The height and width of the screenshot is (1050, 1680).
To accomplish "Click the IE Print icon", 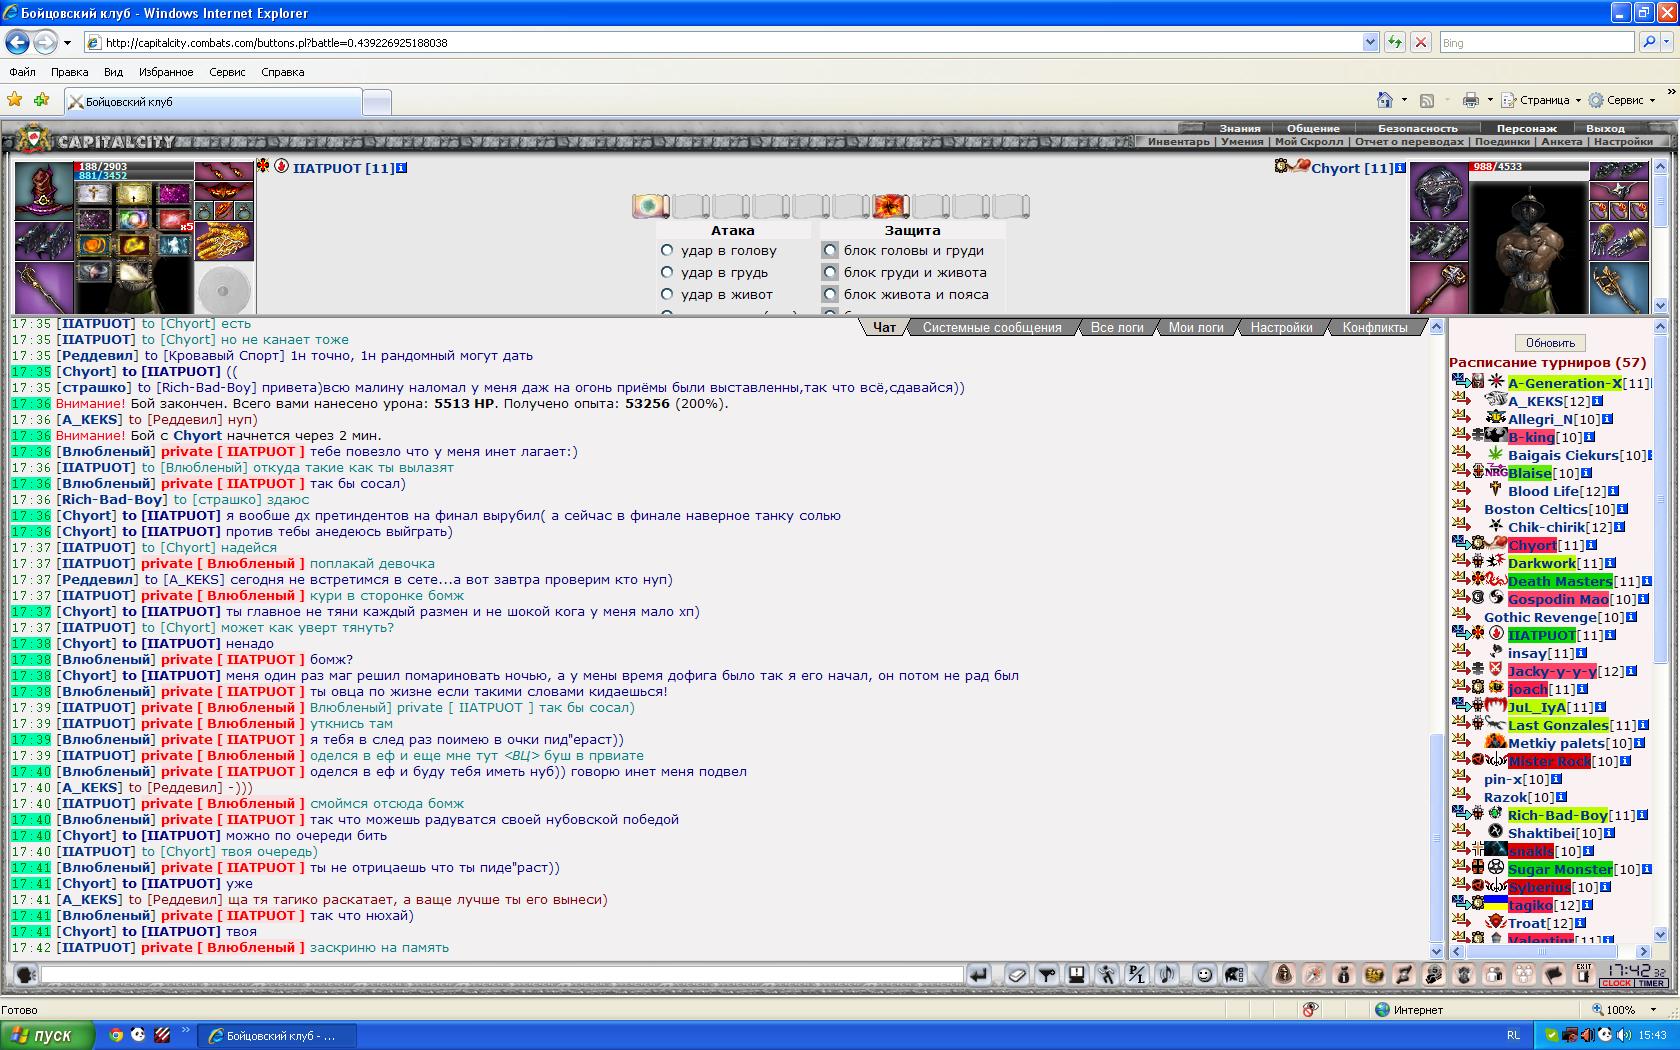I will 1470,100.
